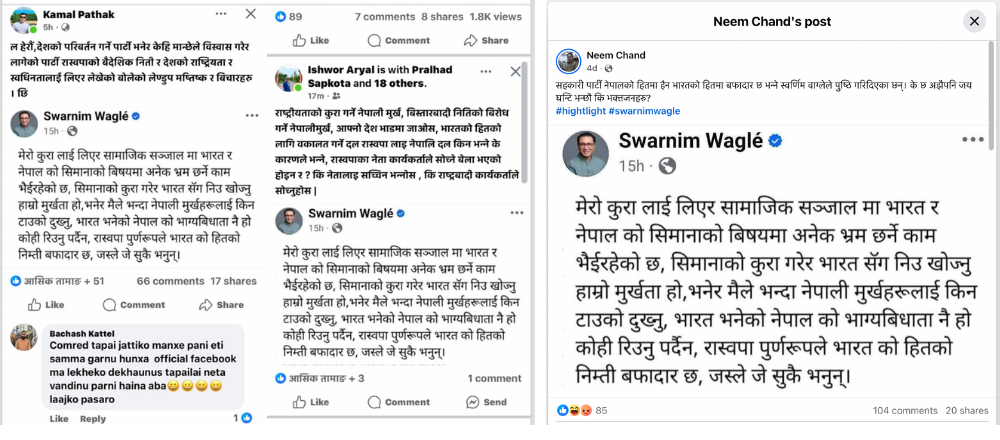Click the Share button beside 1.8K views
Image resolution: width=1000 pixels, height=440 pixels.
pyautogui.click(x=486, y=40)
